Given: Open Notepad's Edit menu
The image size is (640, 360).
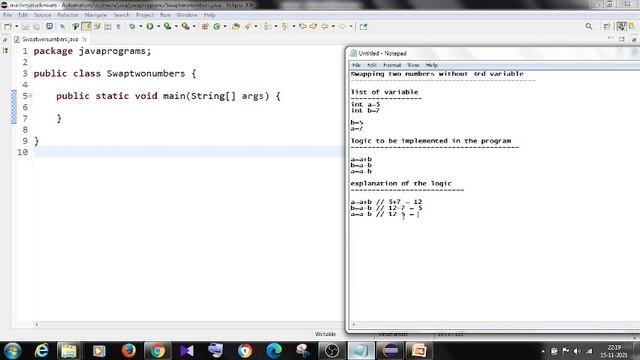Looking at the screenshot, I should click(371, 65).
